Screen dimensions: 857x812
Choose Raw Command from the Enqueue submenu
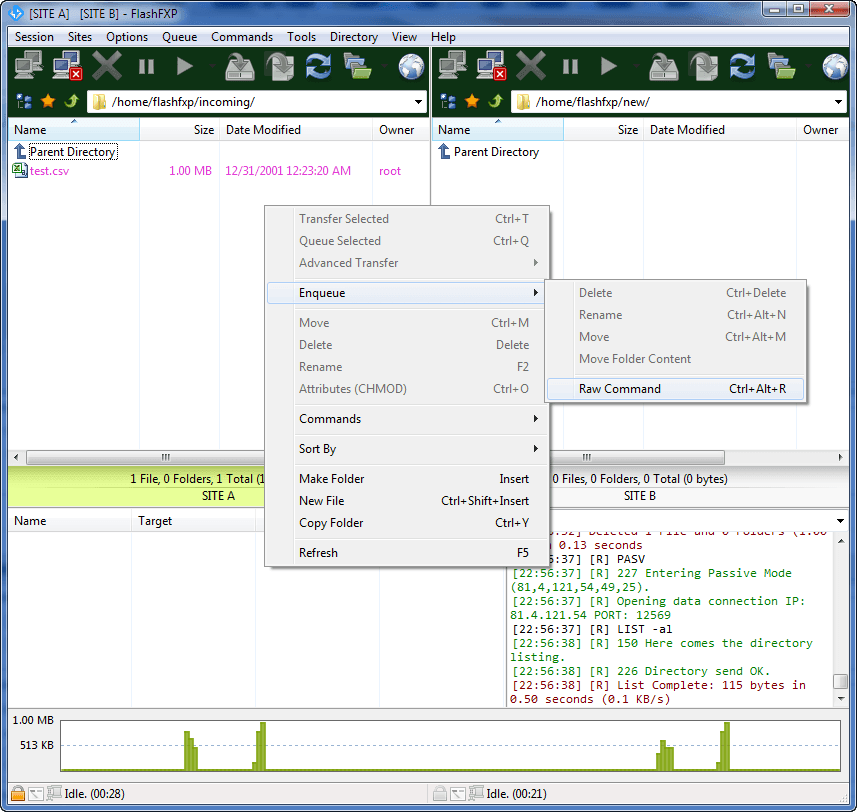[x=676, y=389]
